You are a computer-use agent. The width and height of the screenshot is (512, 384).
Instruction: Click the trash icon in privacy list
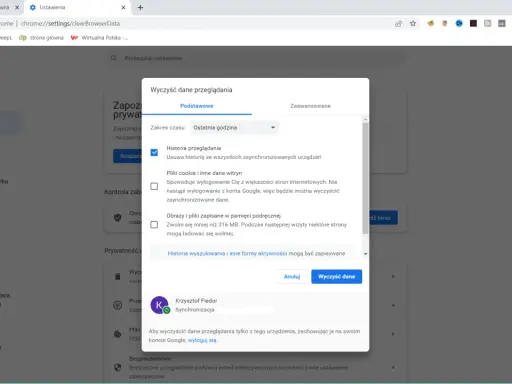[x=117, y=276]
